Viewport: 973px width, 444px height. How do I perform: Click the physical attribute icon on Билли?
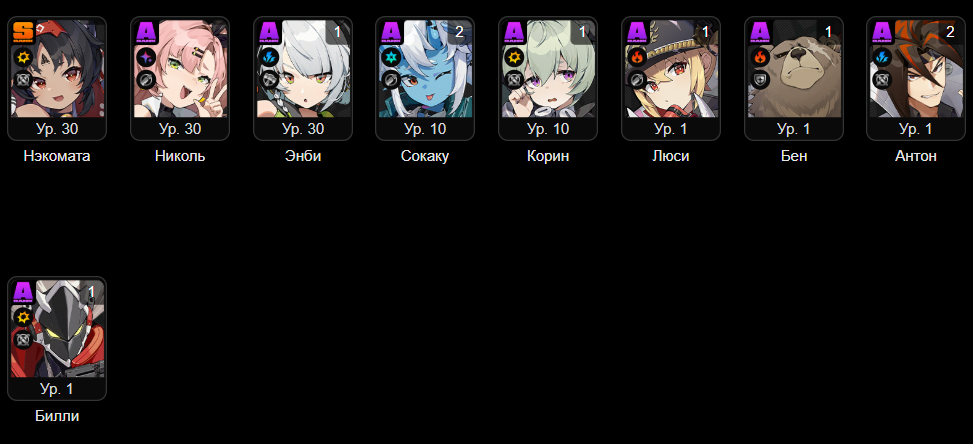[x=23, y=317]
